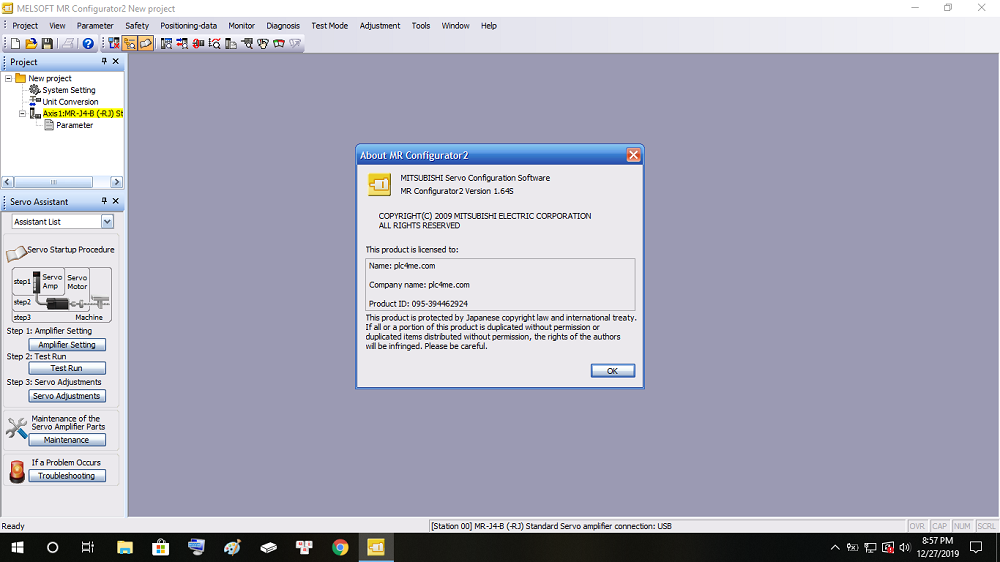Toggle the Servo Assistant toolbar button

click(145, 43)
